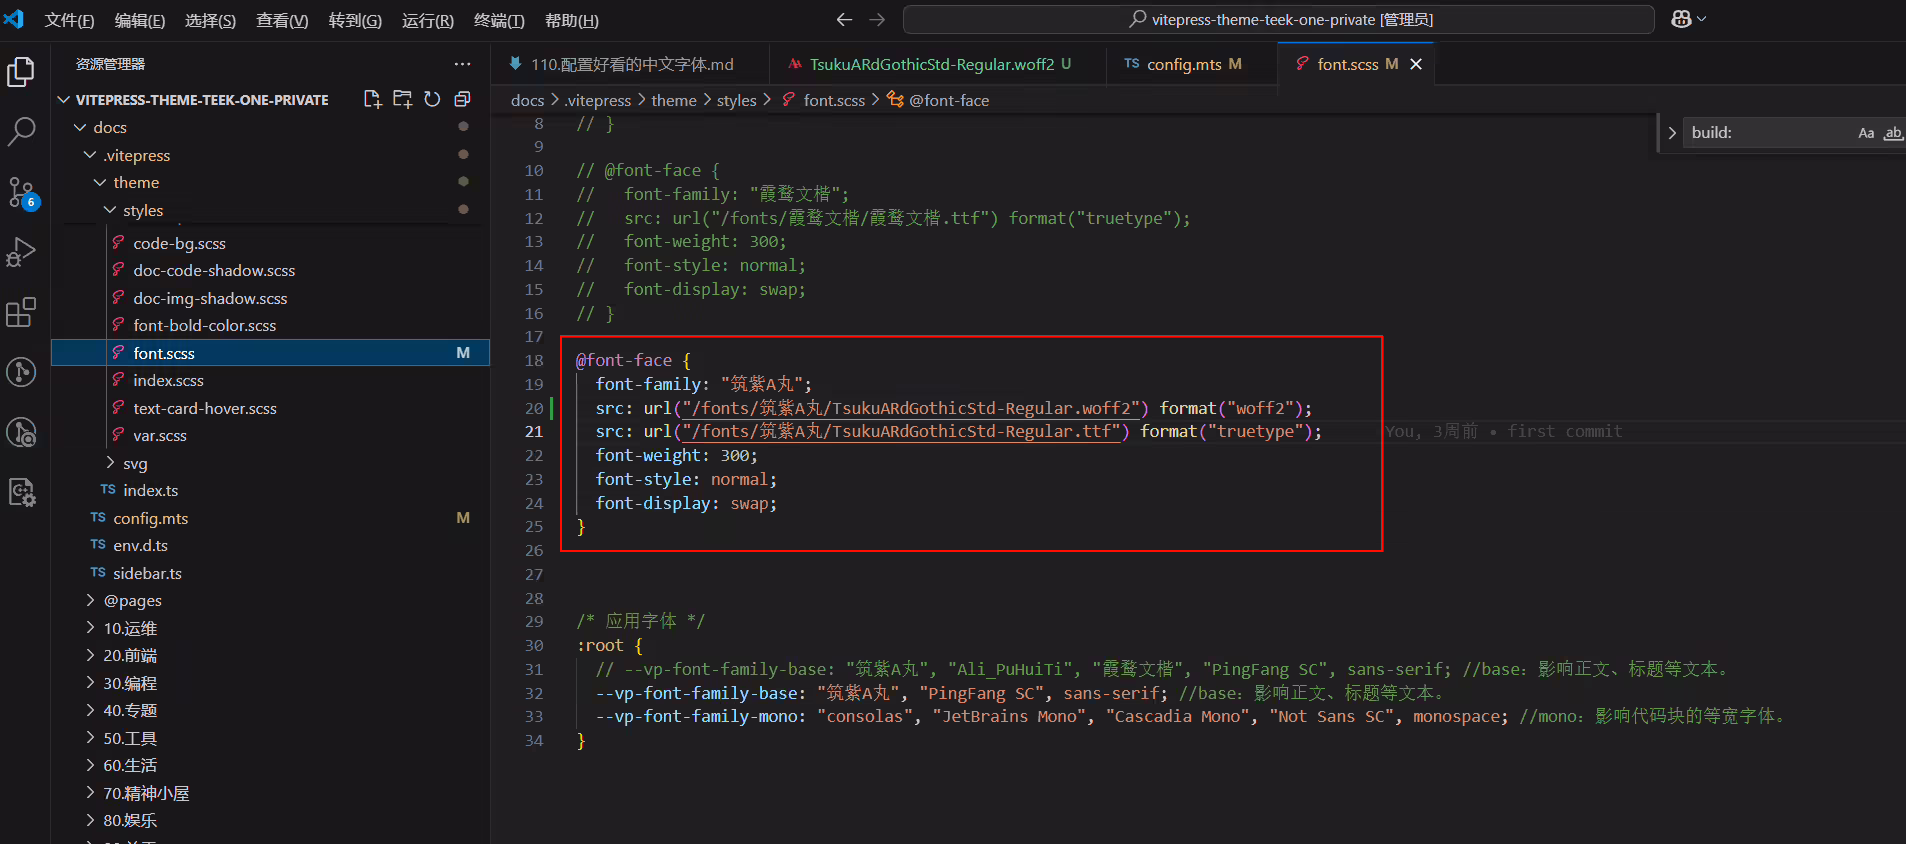
Task: Open var.scss file
Action: [x=160, y=435]
